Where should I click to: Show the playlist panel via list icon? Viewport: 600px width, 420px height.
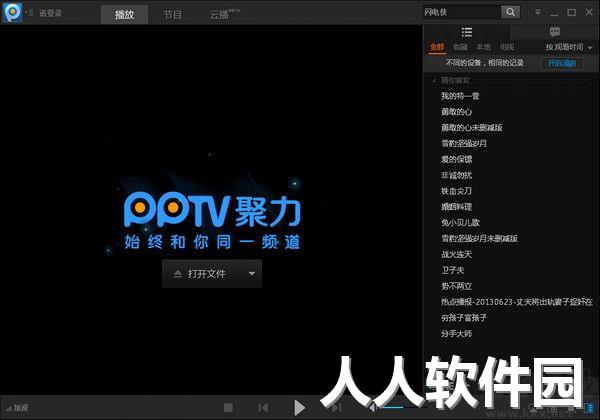pos(466,32)
